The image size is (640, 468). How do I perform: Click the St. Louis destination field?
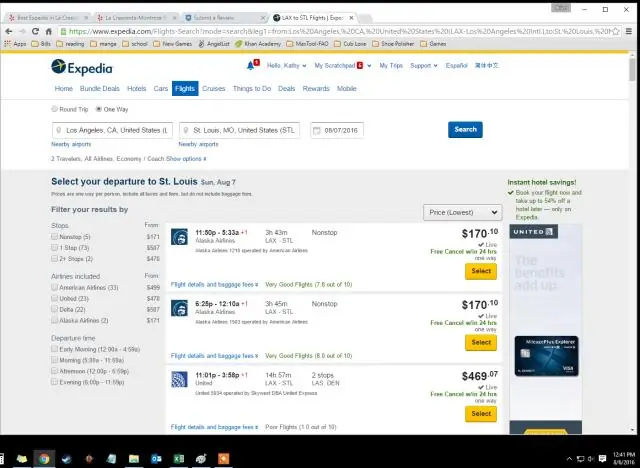[x=240, y=131]
